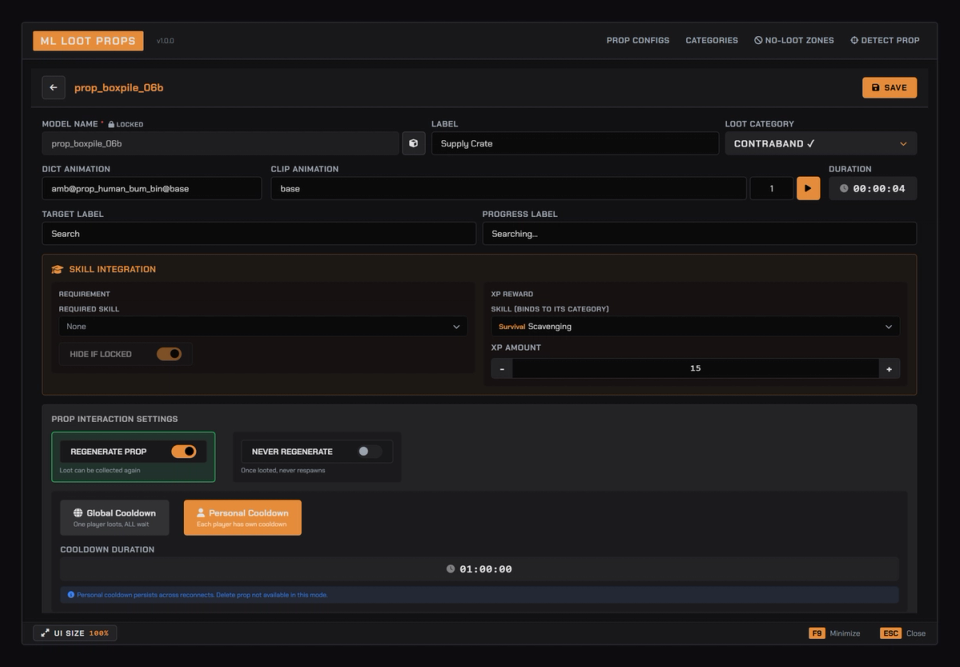Click the UI Size 100% button
This screenshot has width=960, height=667.
(75, 633)
